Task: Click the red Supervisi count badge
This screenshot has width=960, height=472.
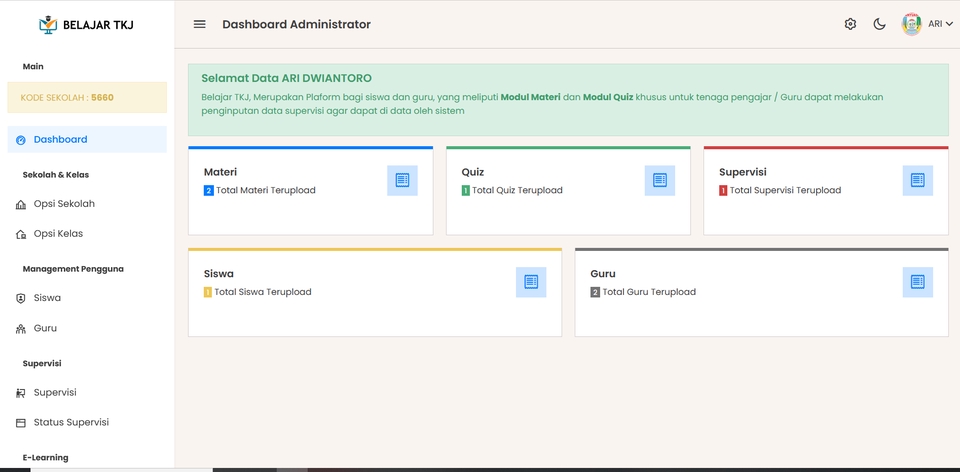Action: click(x=723, y=191)
